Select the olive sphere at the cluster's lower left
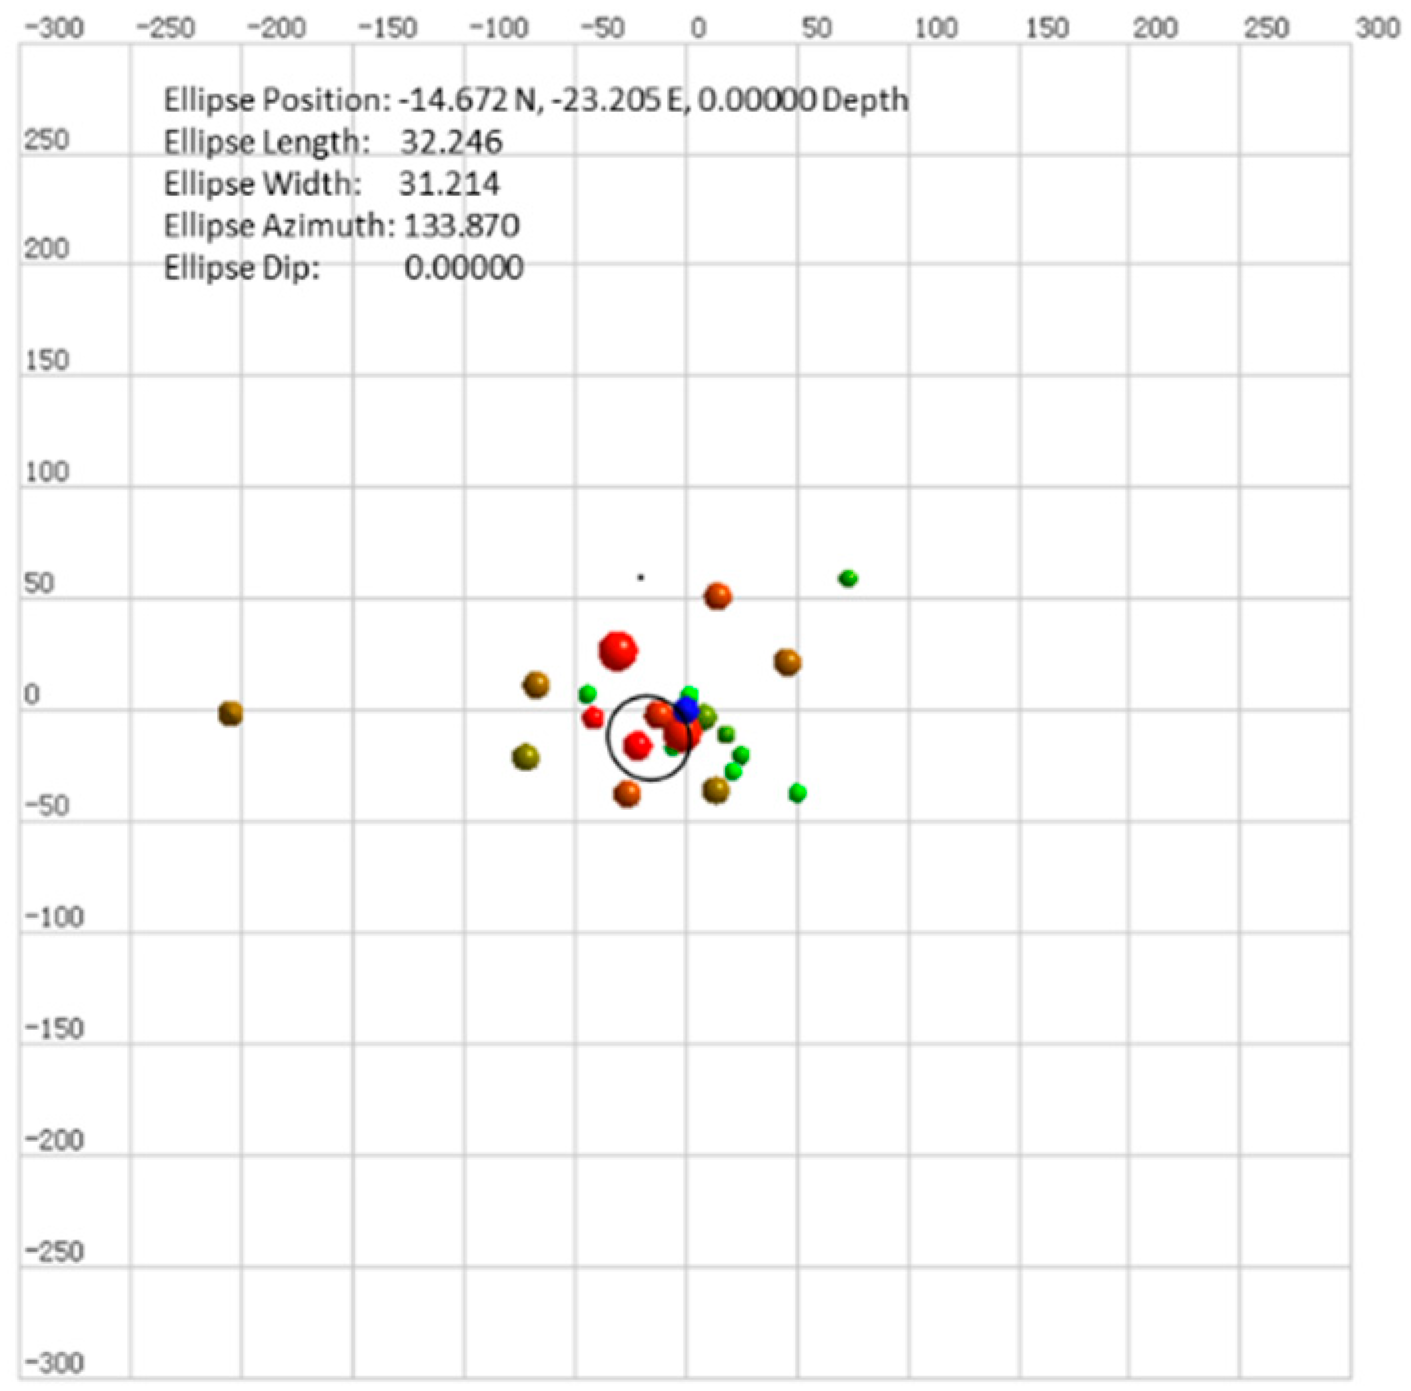 coord(525,757)
